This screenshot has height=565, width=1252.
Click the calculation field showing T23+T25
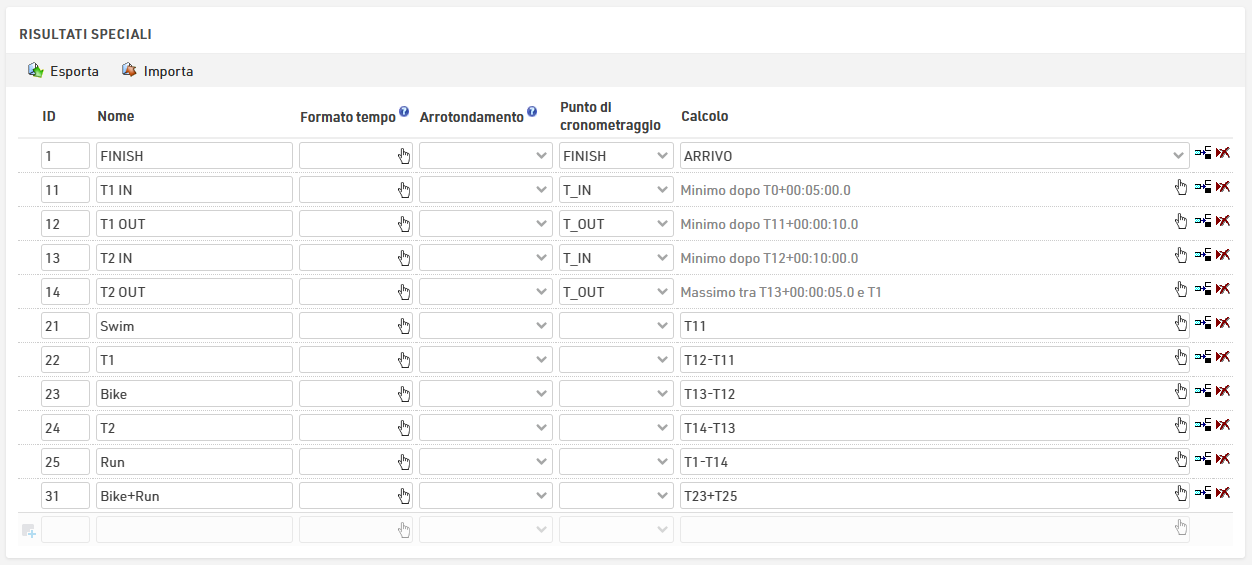point(935,496)
